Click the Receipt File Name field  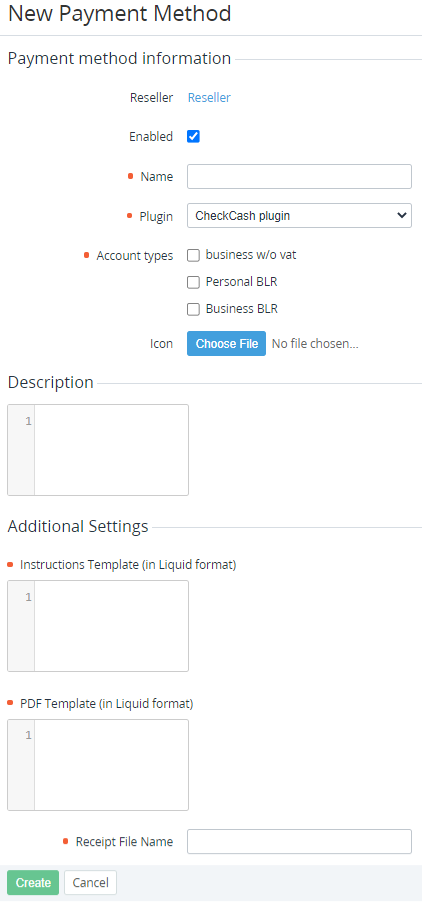coord(299,842)
